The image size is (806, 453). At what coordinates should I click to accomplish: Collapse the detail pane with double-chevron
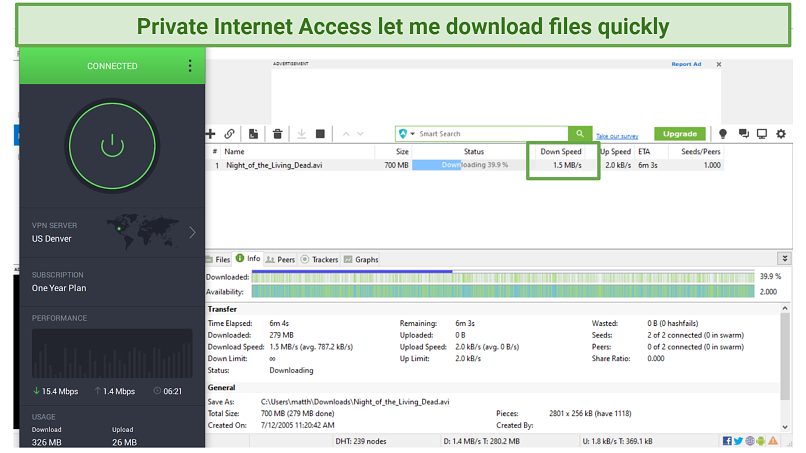(x=784, y=258)
